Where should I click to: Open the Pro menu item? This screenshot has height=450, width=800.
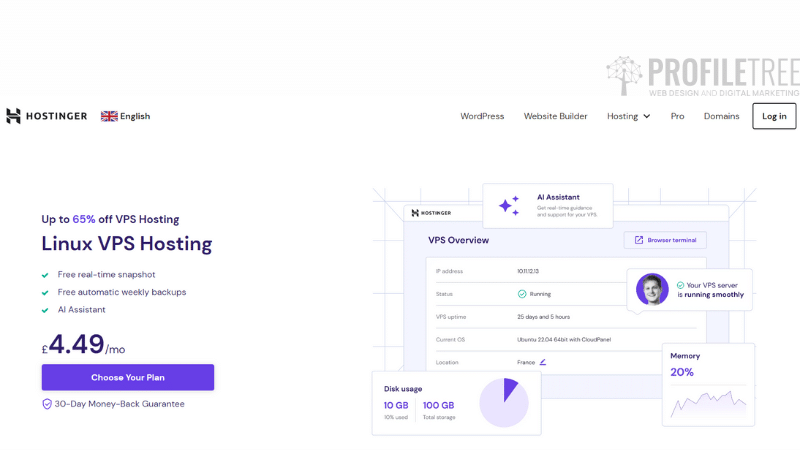point(677,116)
